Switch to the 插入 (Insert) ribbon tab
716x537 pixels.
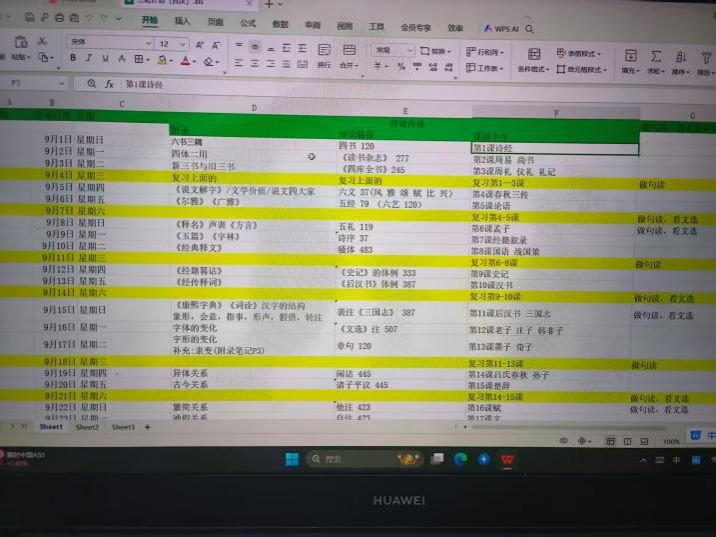coord(182,21)
